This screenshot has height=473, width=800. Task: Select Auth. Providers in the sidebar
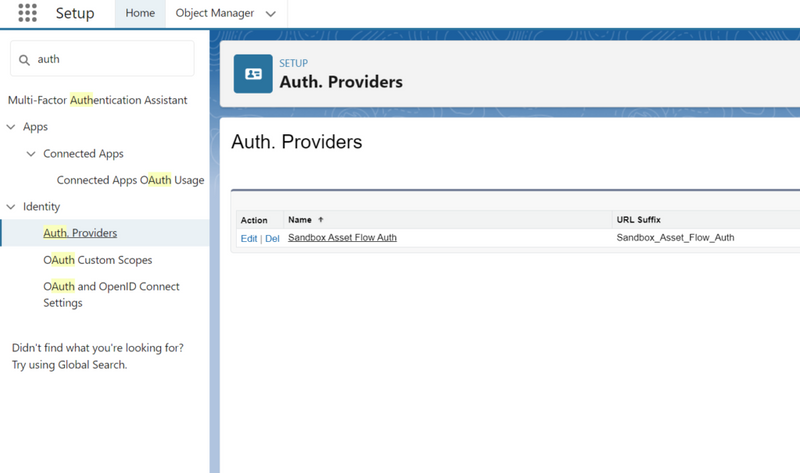point(80,233)
